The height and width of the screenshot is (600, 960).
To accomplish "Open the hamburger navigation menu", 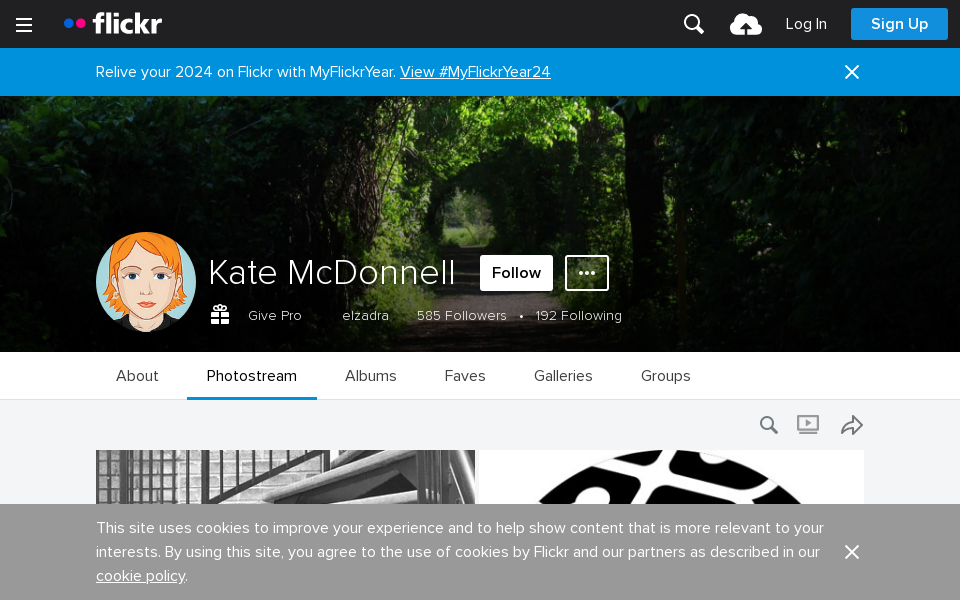I will coord(24,25).
